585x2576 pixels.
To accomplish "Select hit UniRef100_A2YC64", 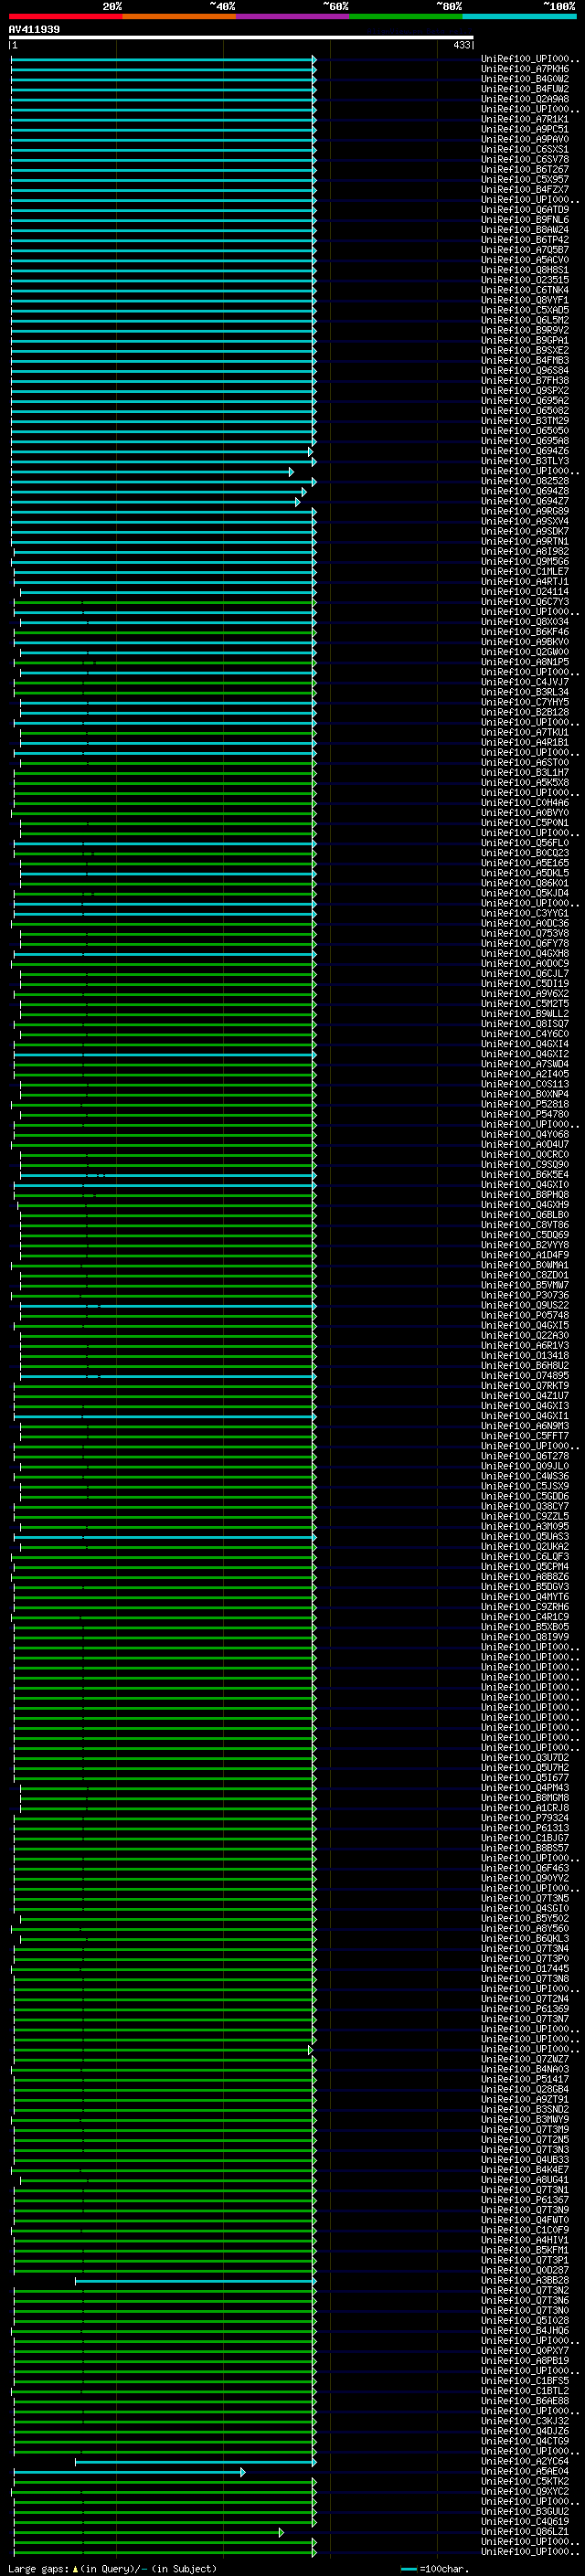I will (x=525, y=2462).
